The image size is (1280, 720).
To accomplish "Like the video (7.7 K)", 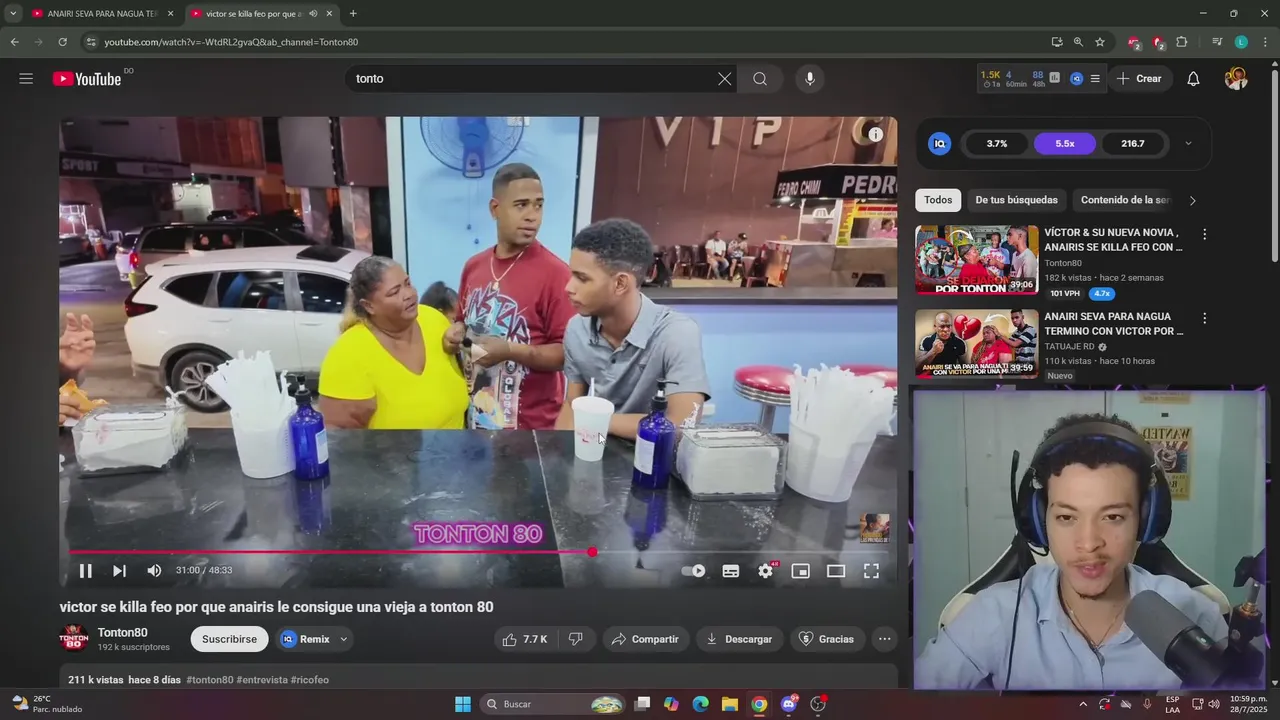I will pyautogui.click(x=525, y=639).
